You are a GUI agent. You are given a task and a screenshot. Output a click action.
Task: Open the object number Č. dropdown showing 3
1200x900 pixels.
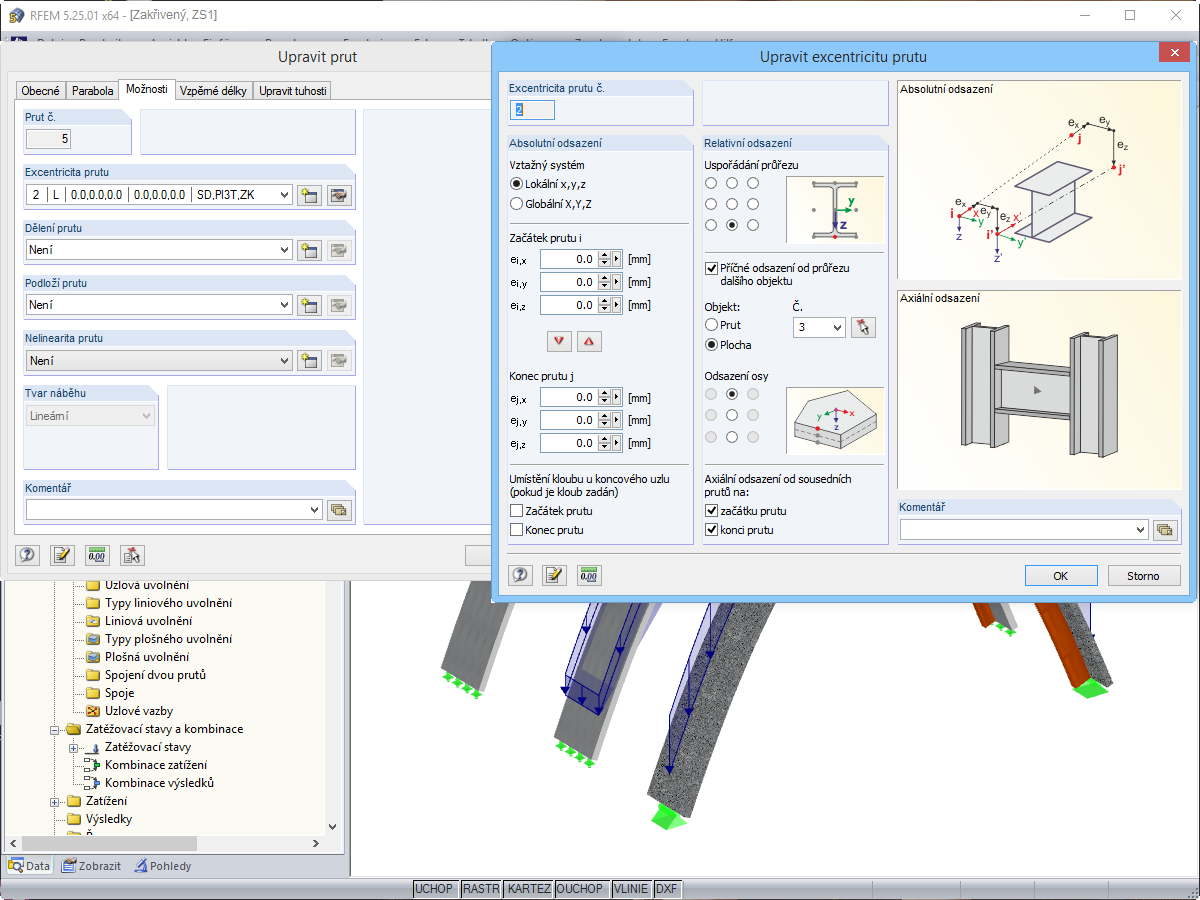tap(837, 327)
